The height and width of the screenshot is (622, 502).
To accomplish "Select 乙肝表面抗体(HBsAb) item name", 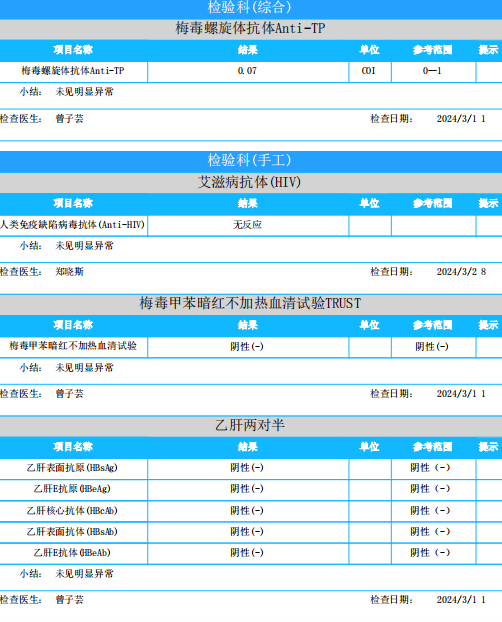I will [72, 532].
